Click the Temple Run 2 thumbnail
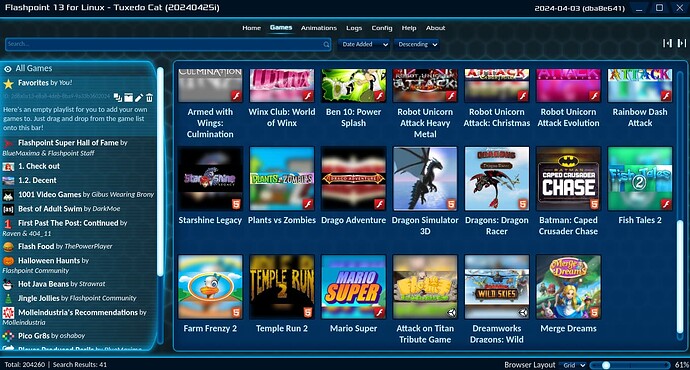690x370 pixels. click(282, 287)
